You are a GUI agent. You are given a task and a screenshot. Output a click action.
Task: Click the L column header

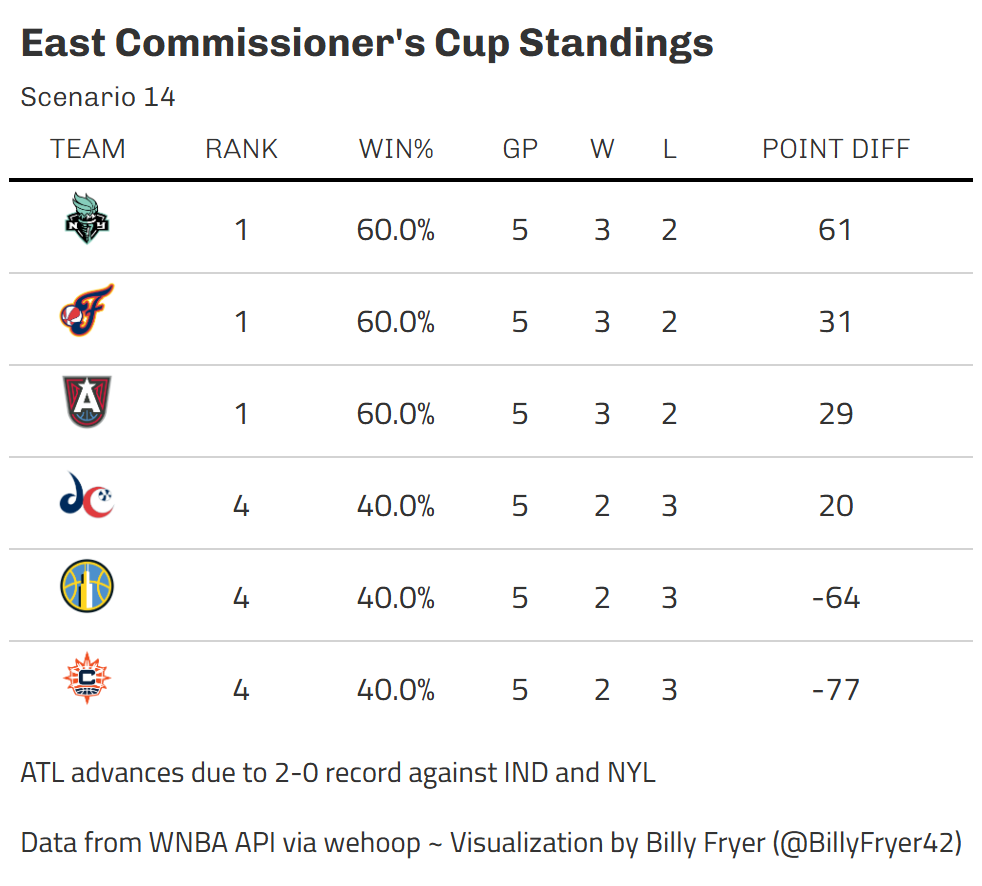pos(669,149)
